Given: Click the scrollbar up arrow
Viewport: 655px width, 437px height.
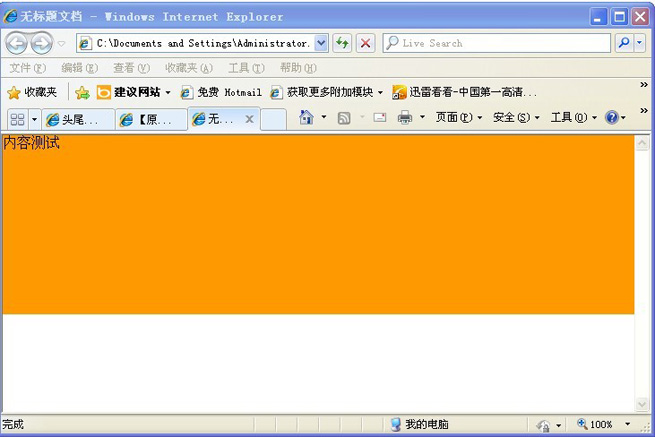Looking at the screenshot, I should [642, 143].
